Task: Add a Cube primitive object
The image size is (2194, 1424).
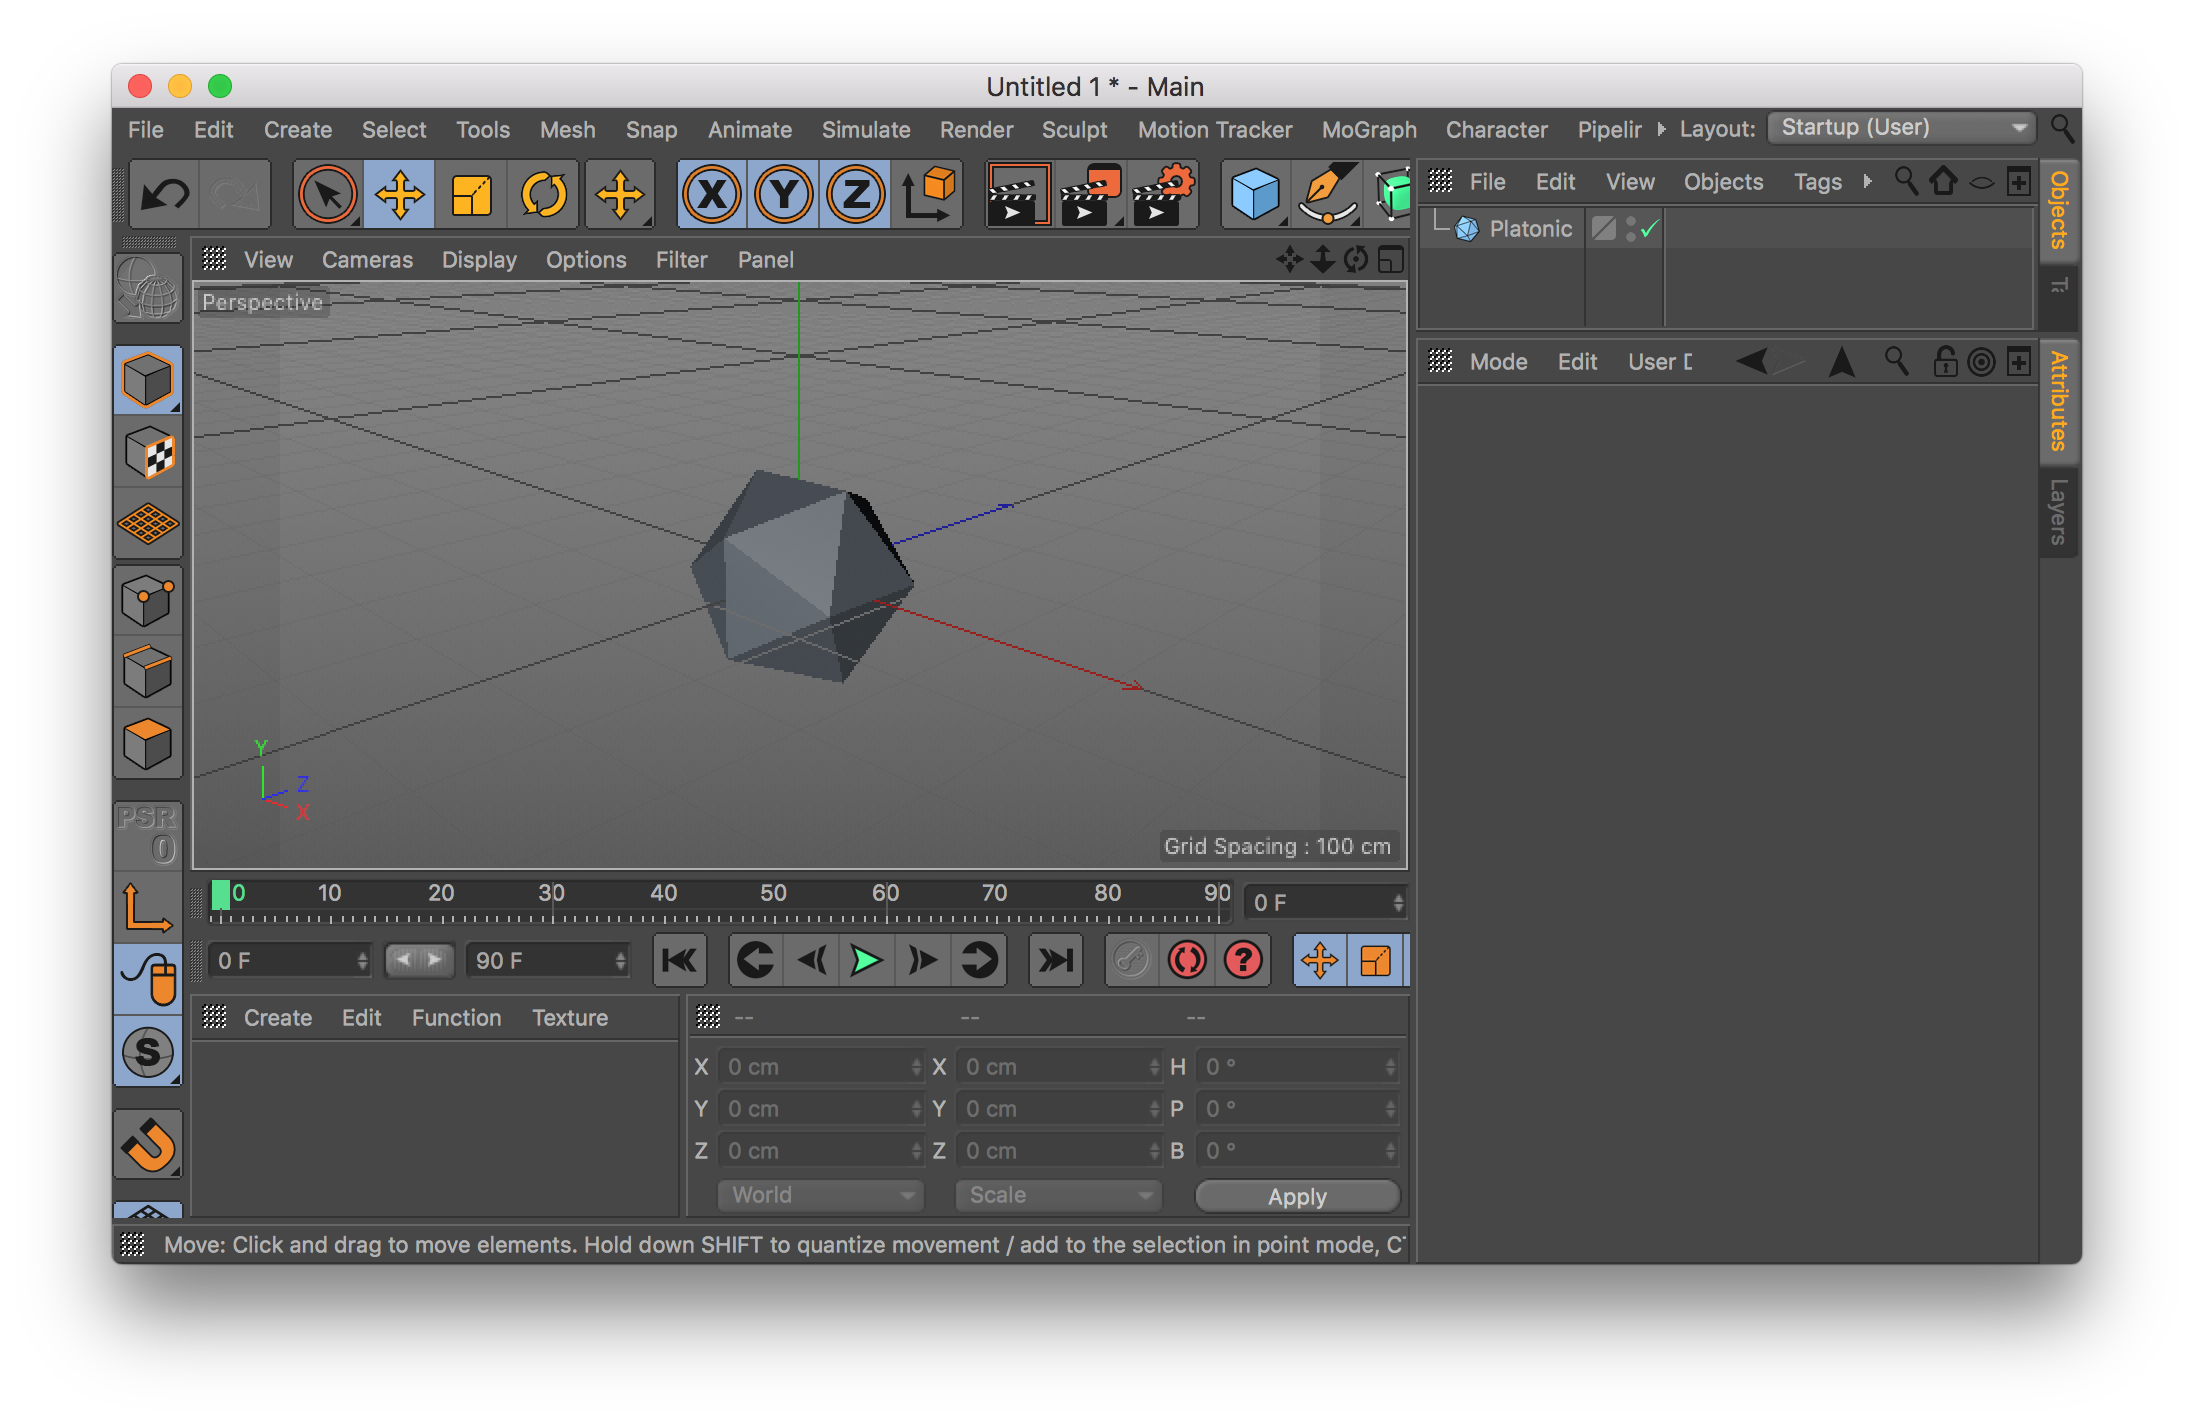Action: 1254,195
